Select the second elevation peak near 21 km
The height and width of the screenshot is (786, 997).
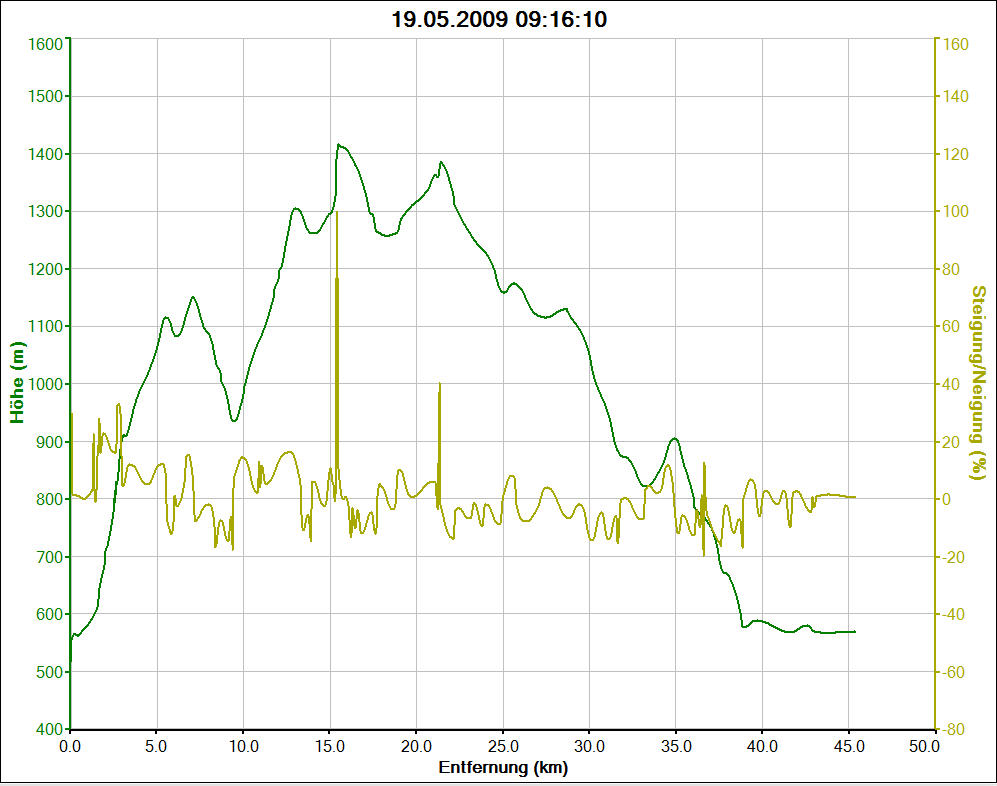click(440, 162)
